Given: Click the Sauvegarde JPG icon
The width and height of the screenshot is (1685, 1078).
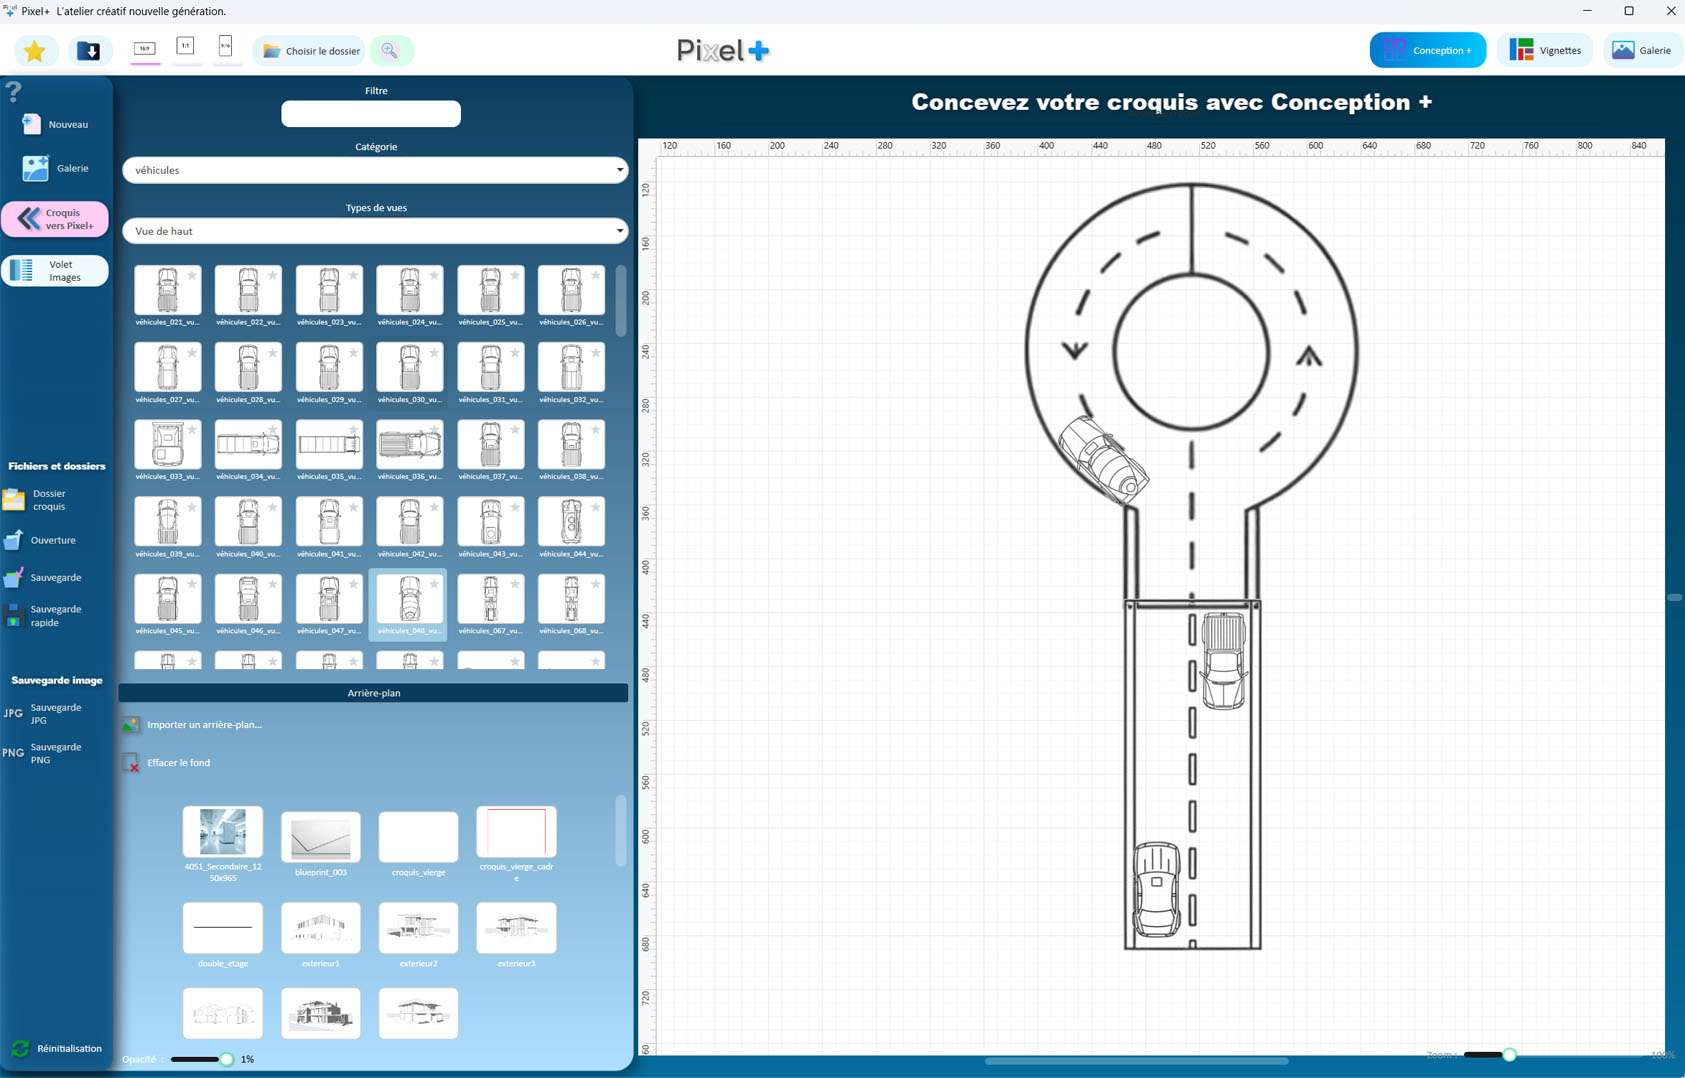Looking at the screenshot, I should tap(13, 714).
